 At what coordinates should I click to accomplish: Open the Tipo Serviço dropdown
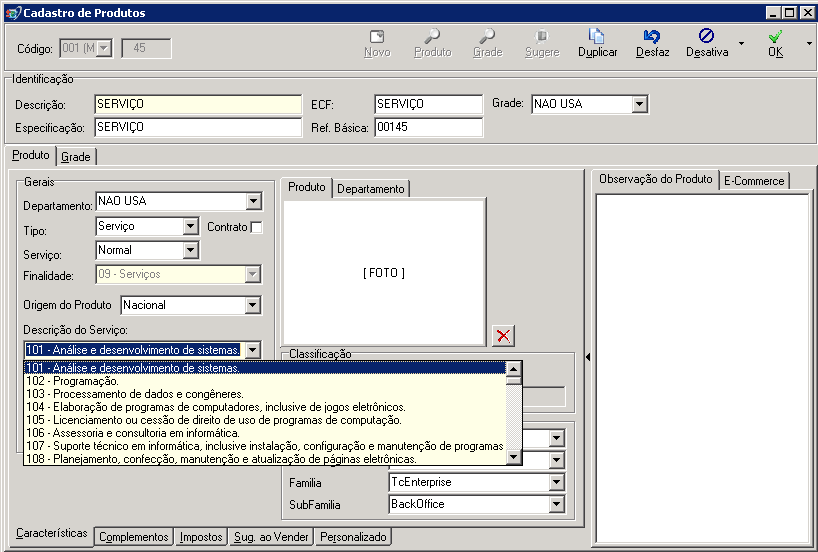tap(190, 226)
